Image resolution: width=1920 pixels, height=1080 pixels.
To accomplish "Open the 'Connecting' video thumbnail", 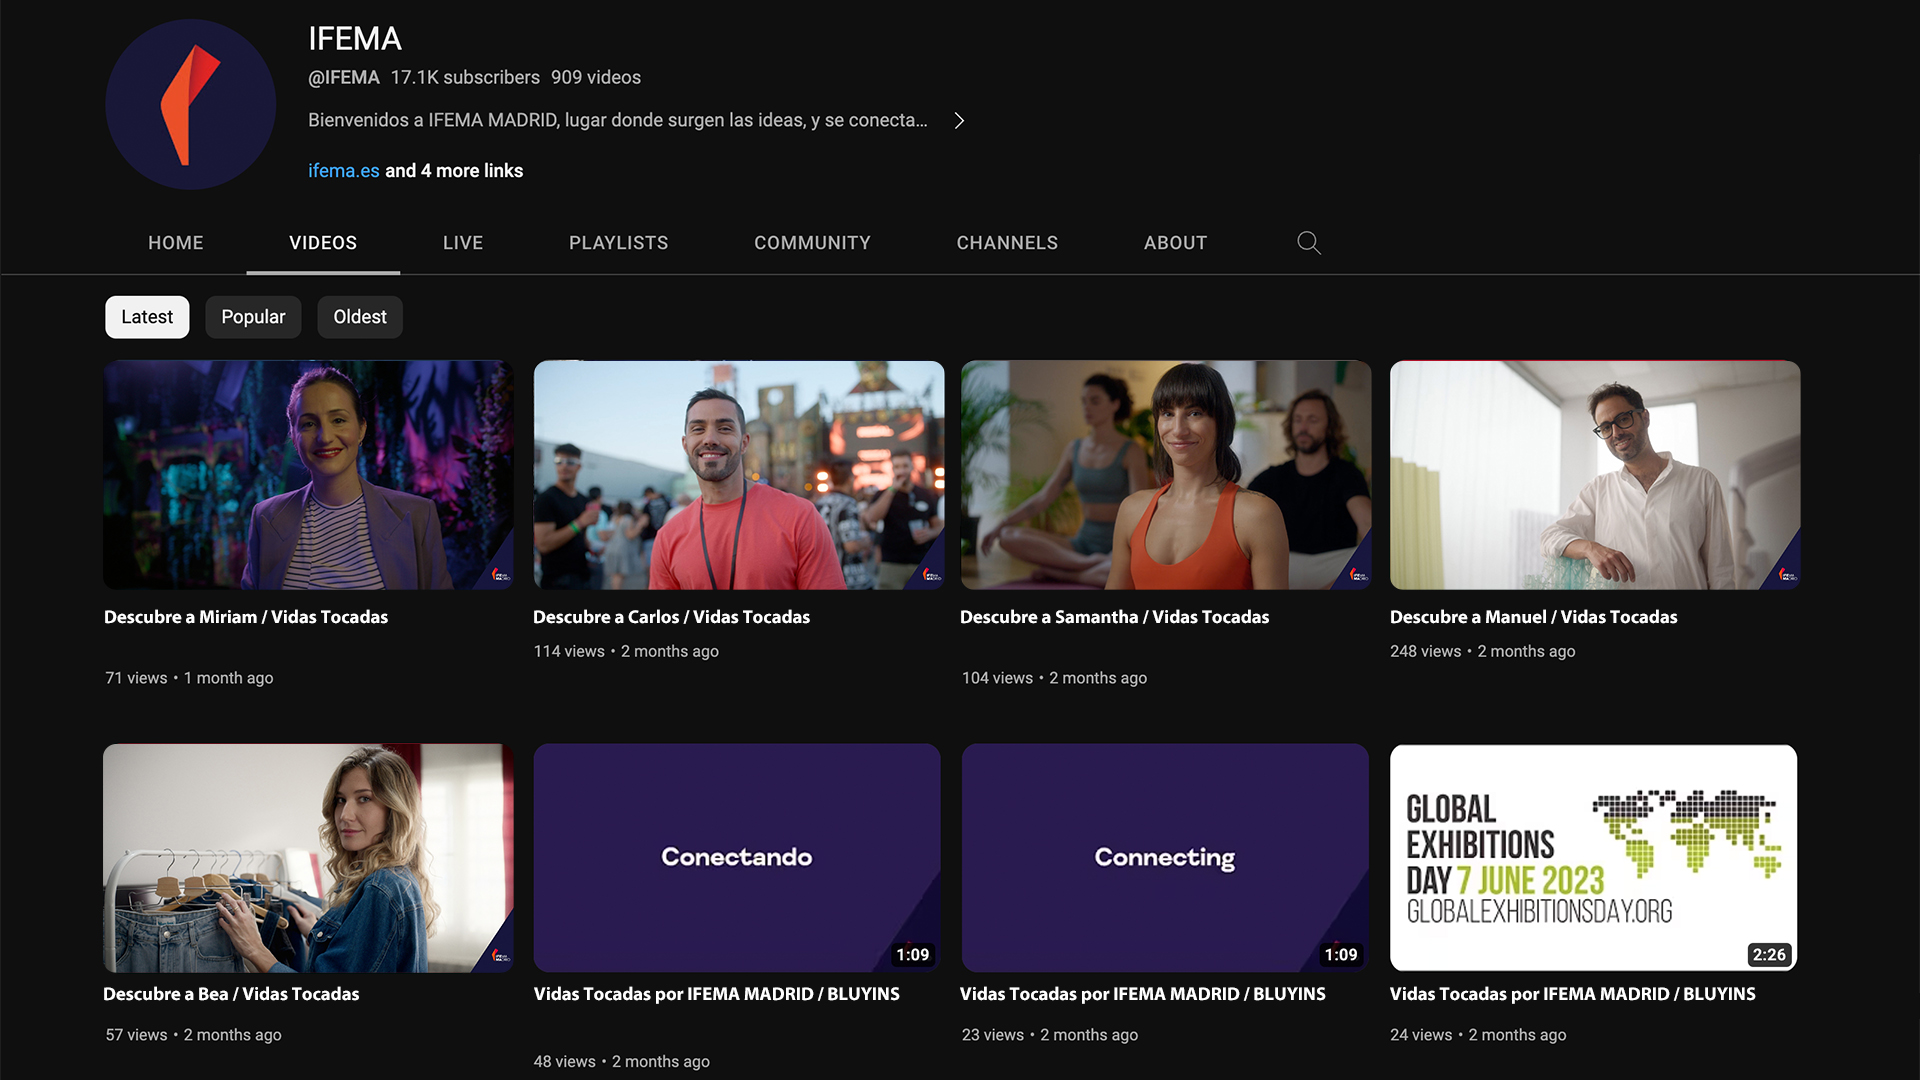I will (x=1166, y=858).
